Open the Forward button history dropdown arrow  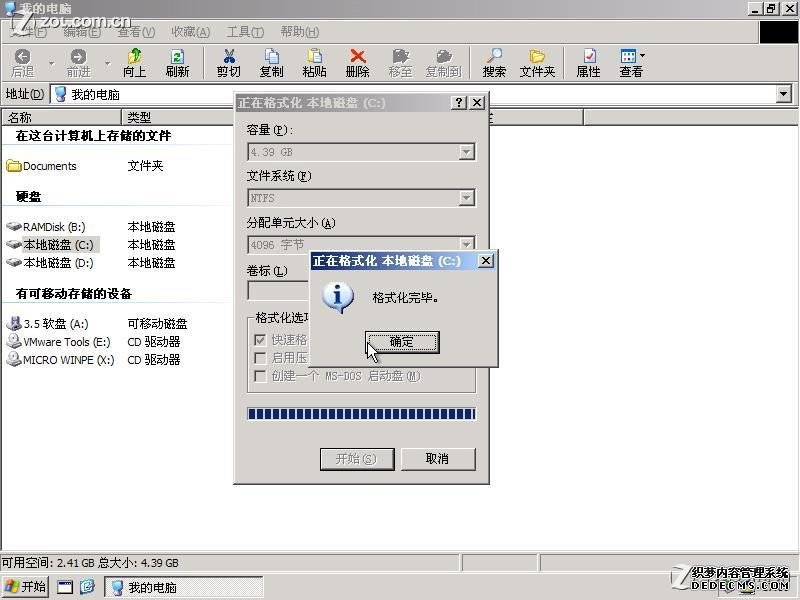tap(108, 63)
